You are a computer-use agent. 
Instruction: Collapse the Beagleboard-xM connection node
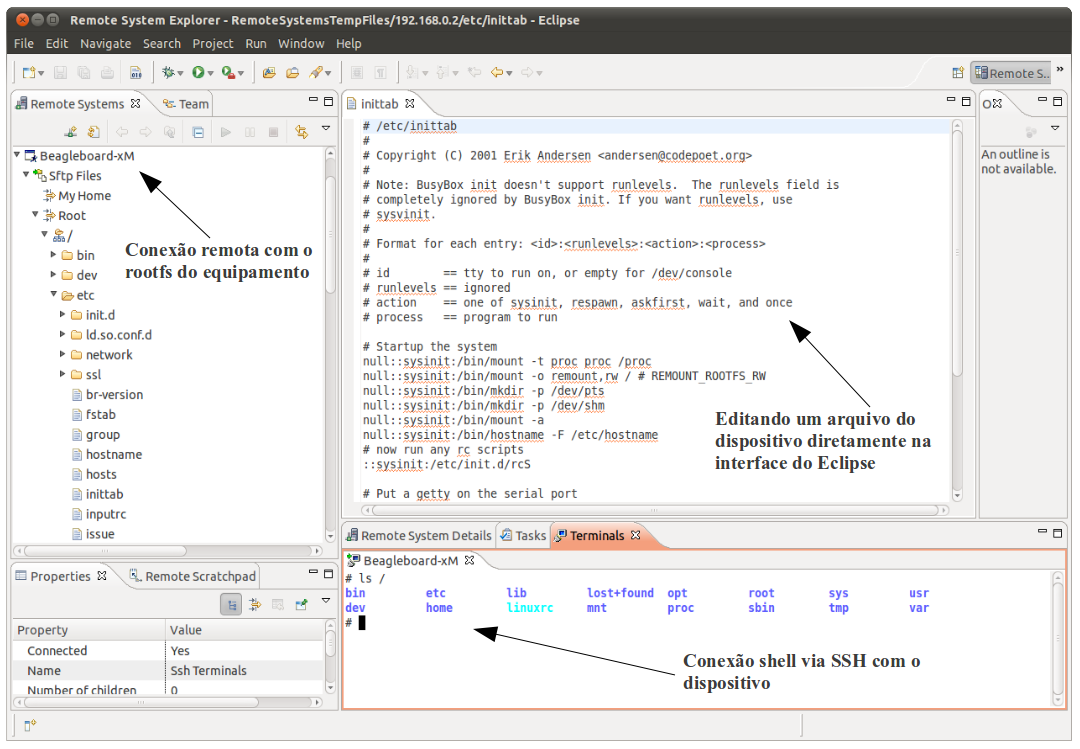17,155
